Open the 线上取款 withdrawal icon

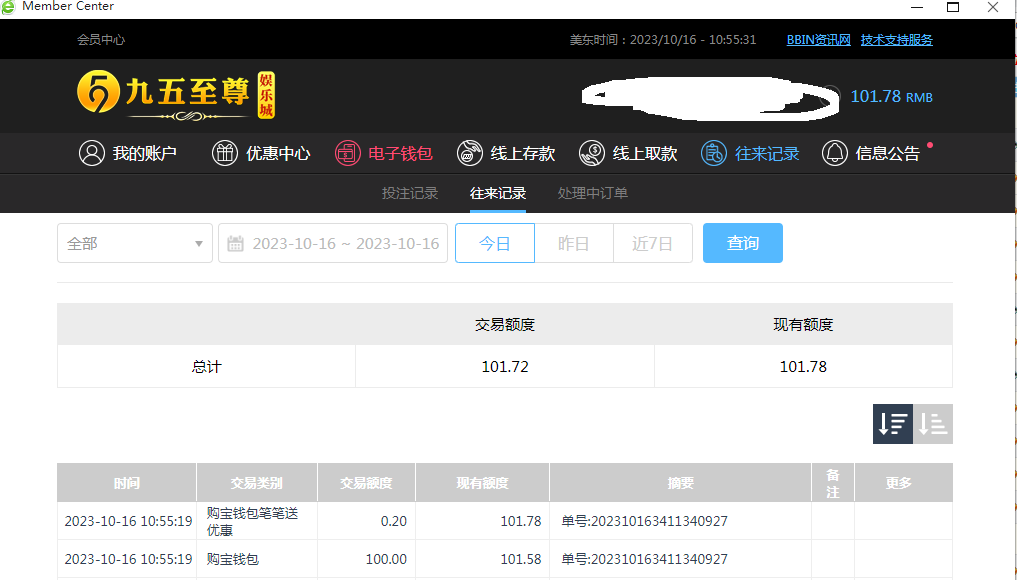click(592, 154)
